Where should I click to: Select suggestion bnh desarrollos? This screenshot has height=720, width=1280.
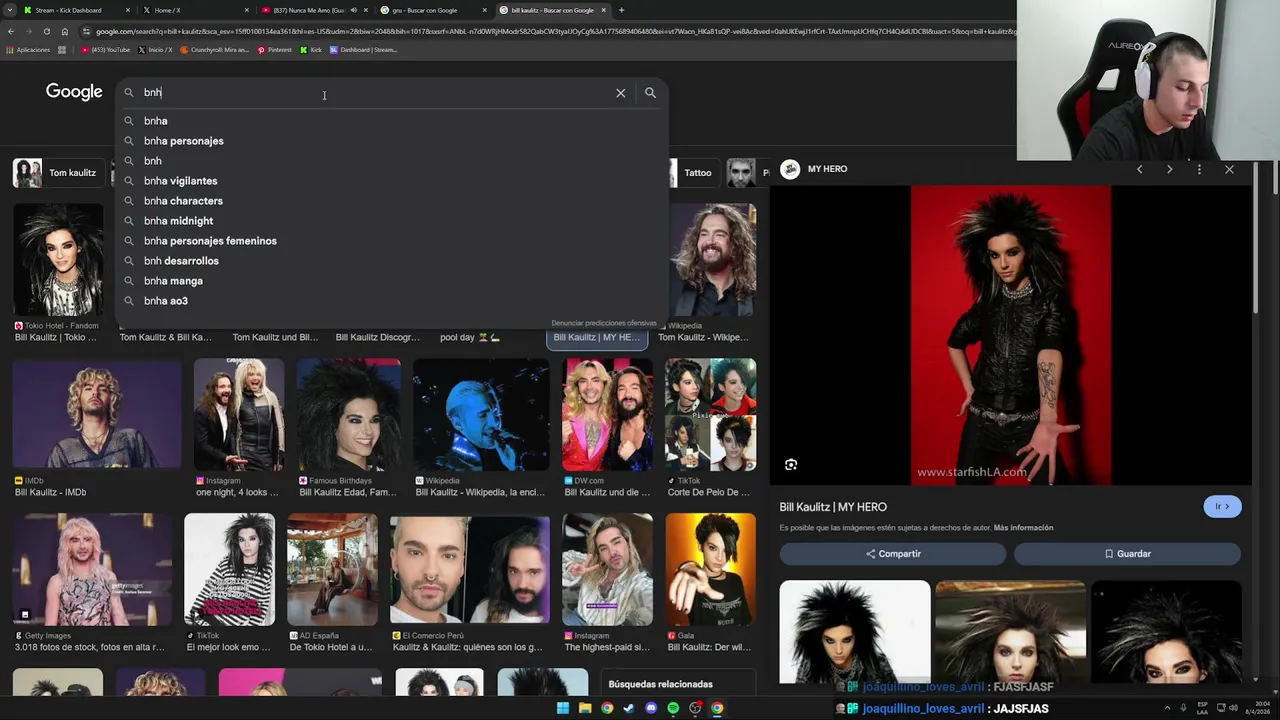coord(392,261)
